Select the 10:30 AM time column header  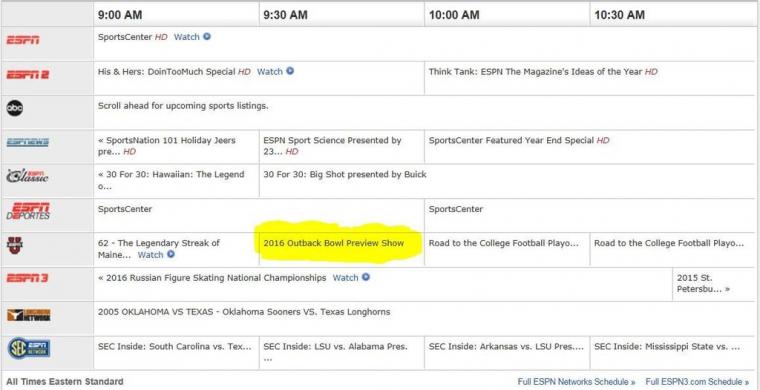(x=619, y=15)
